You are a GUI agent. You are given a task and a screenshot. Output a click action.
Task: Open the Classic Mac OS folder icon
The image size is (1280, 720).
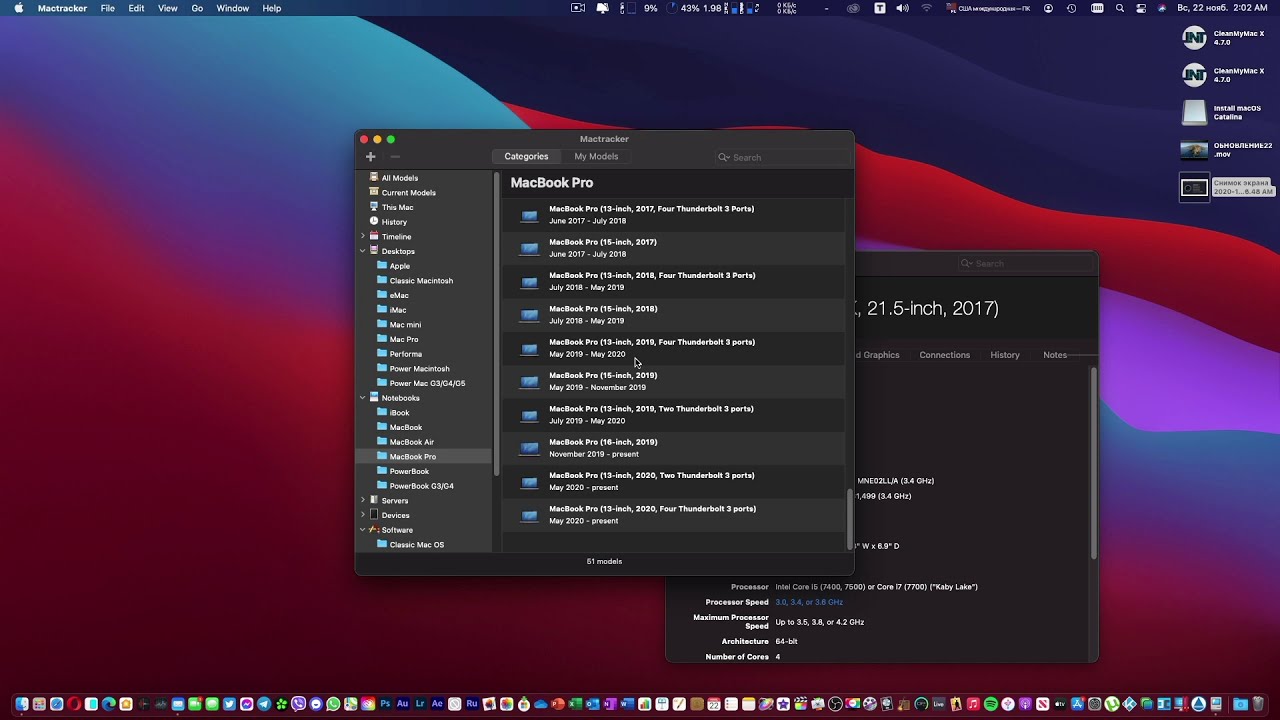coord(382,545)
